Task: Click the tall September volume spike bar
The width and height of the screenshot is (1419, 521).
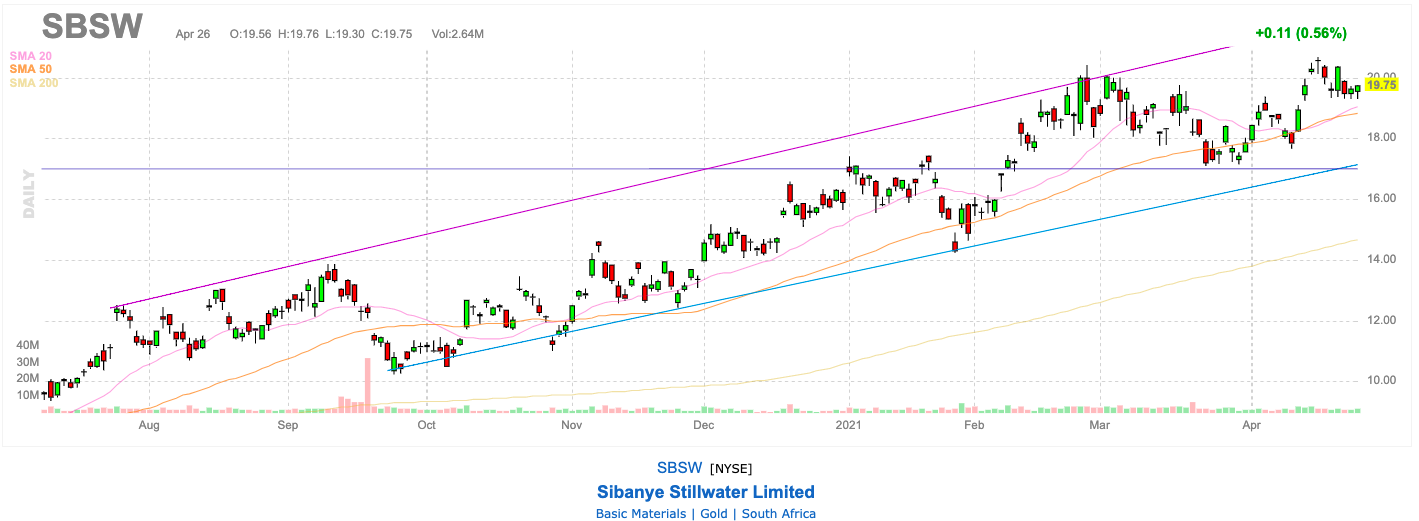Action: click(x=367, y=385)
